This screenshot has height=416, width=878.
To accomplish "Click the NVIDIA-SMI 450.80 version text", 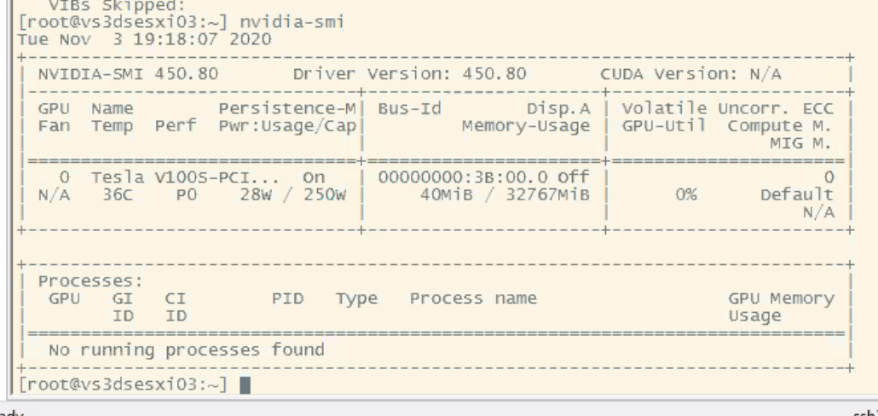I will coord(128,74).
